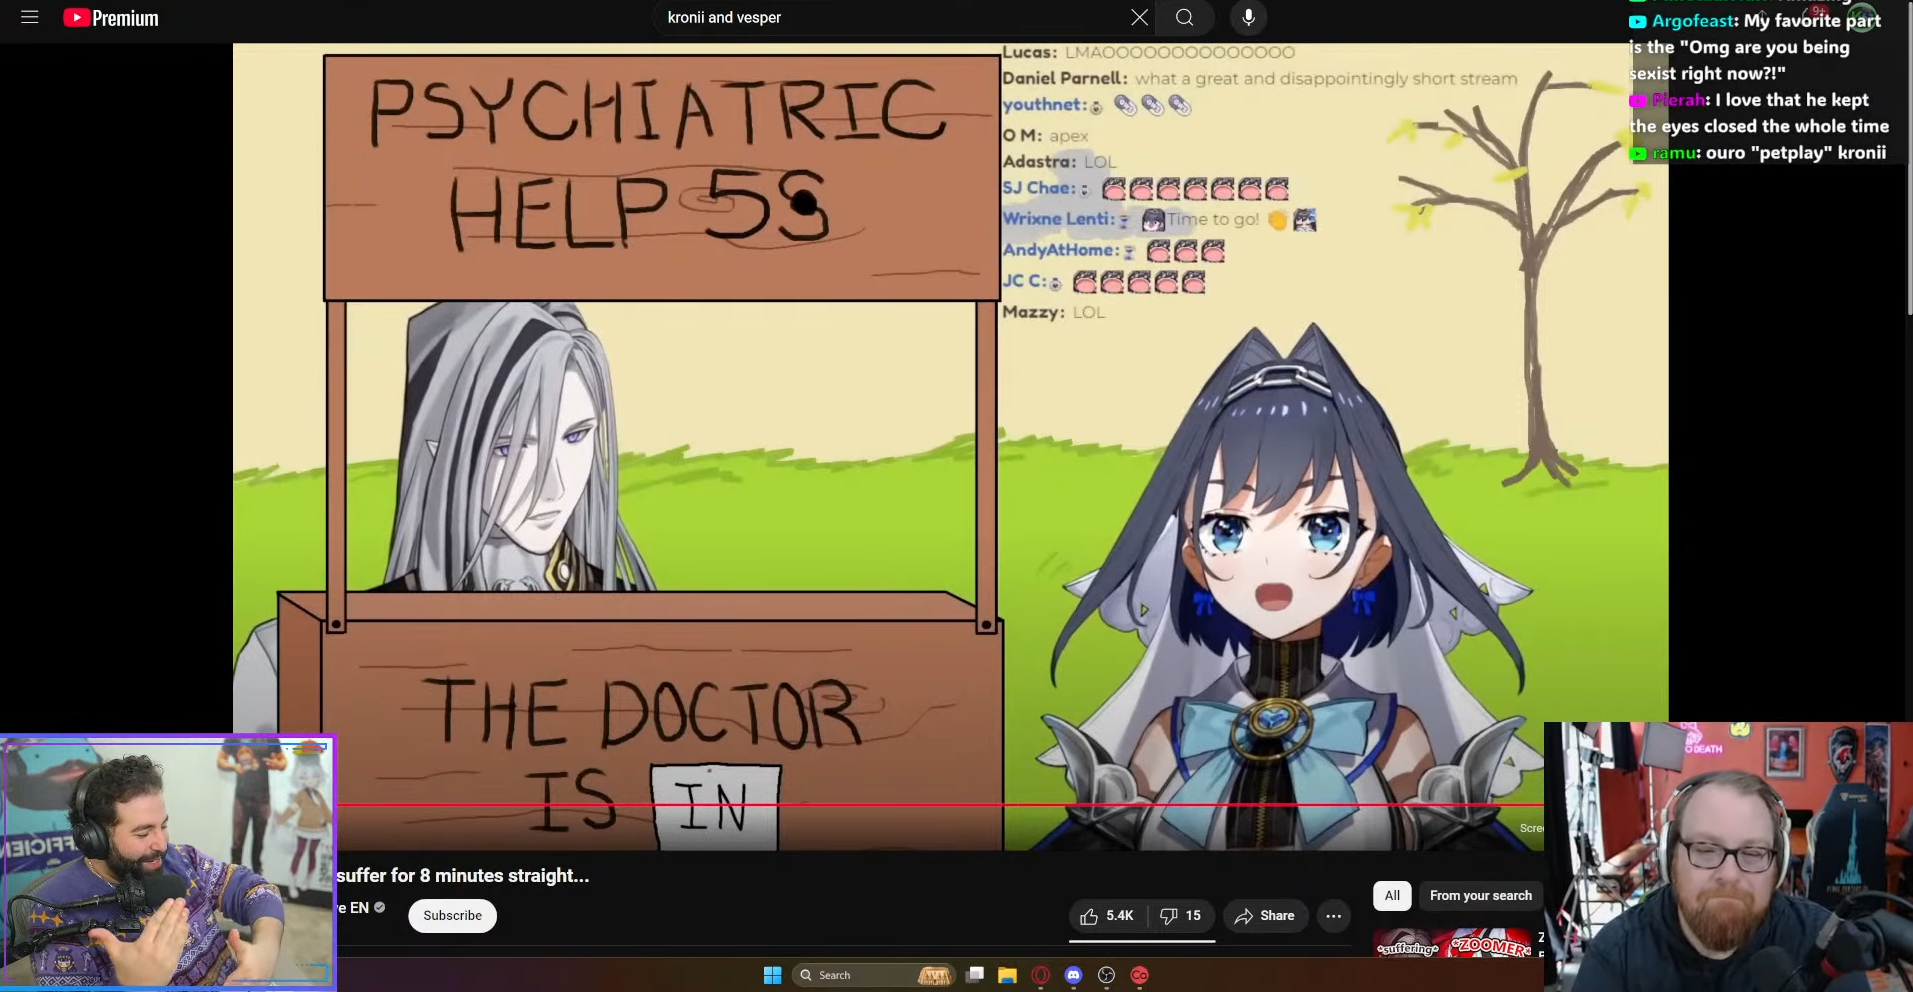This screenshot has width=1913, height=992.
Task: Select the 'All' filter chip
Action: coord(1392,896)
